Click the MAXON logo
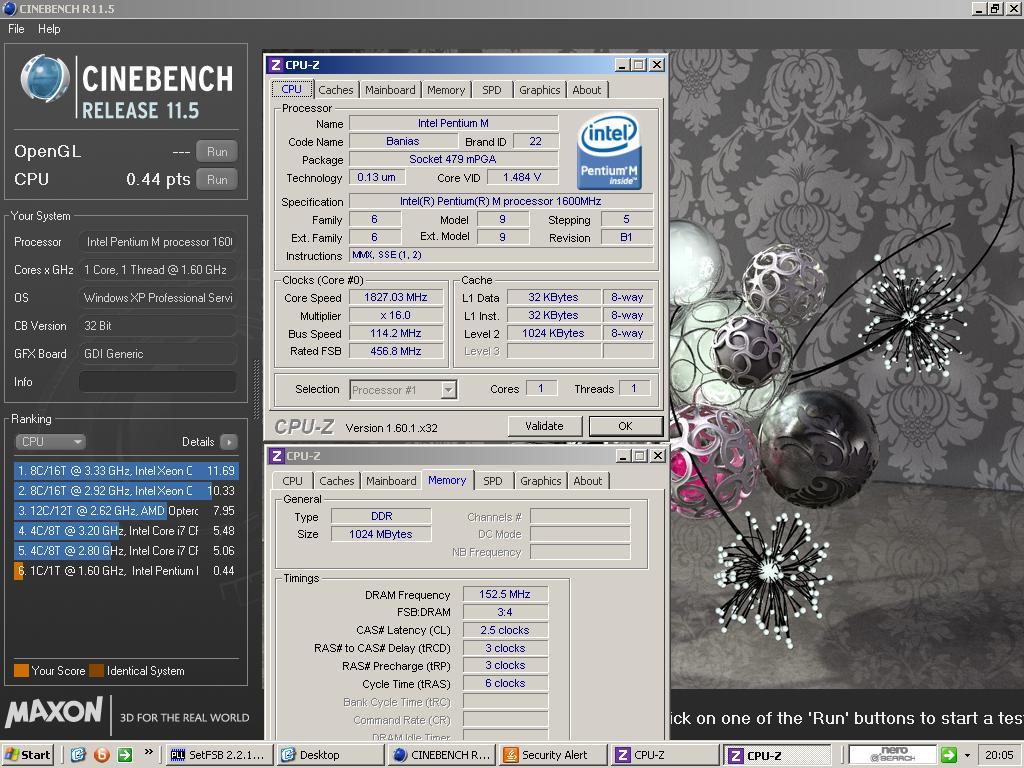 [55, 712]
